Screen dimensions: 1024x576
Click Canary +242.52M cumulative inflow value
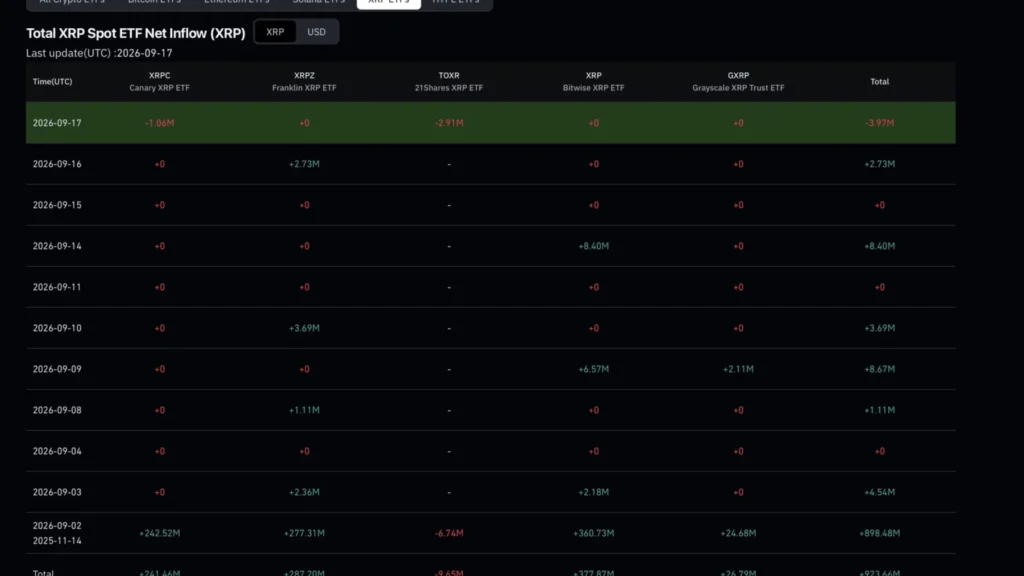(159, 533)
